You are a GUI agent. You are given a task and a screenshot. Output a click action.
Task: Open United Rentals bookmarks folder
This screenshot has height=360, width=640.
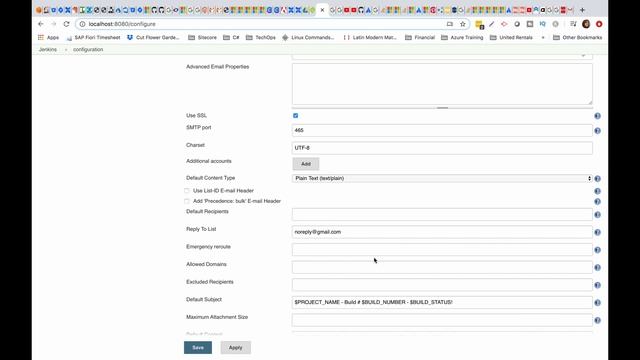[511, 37]
